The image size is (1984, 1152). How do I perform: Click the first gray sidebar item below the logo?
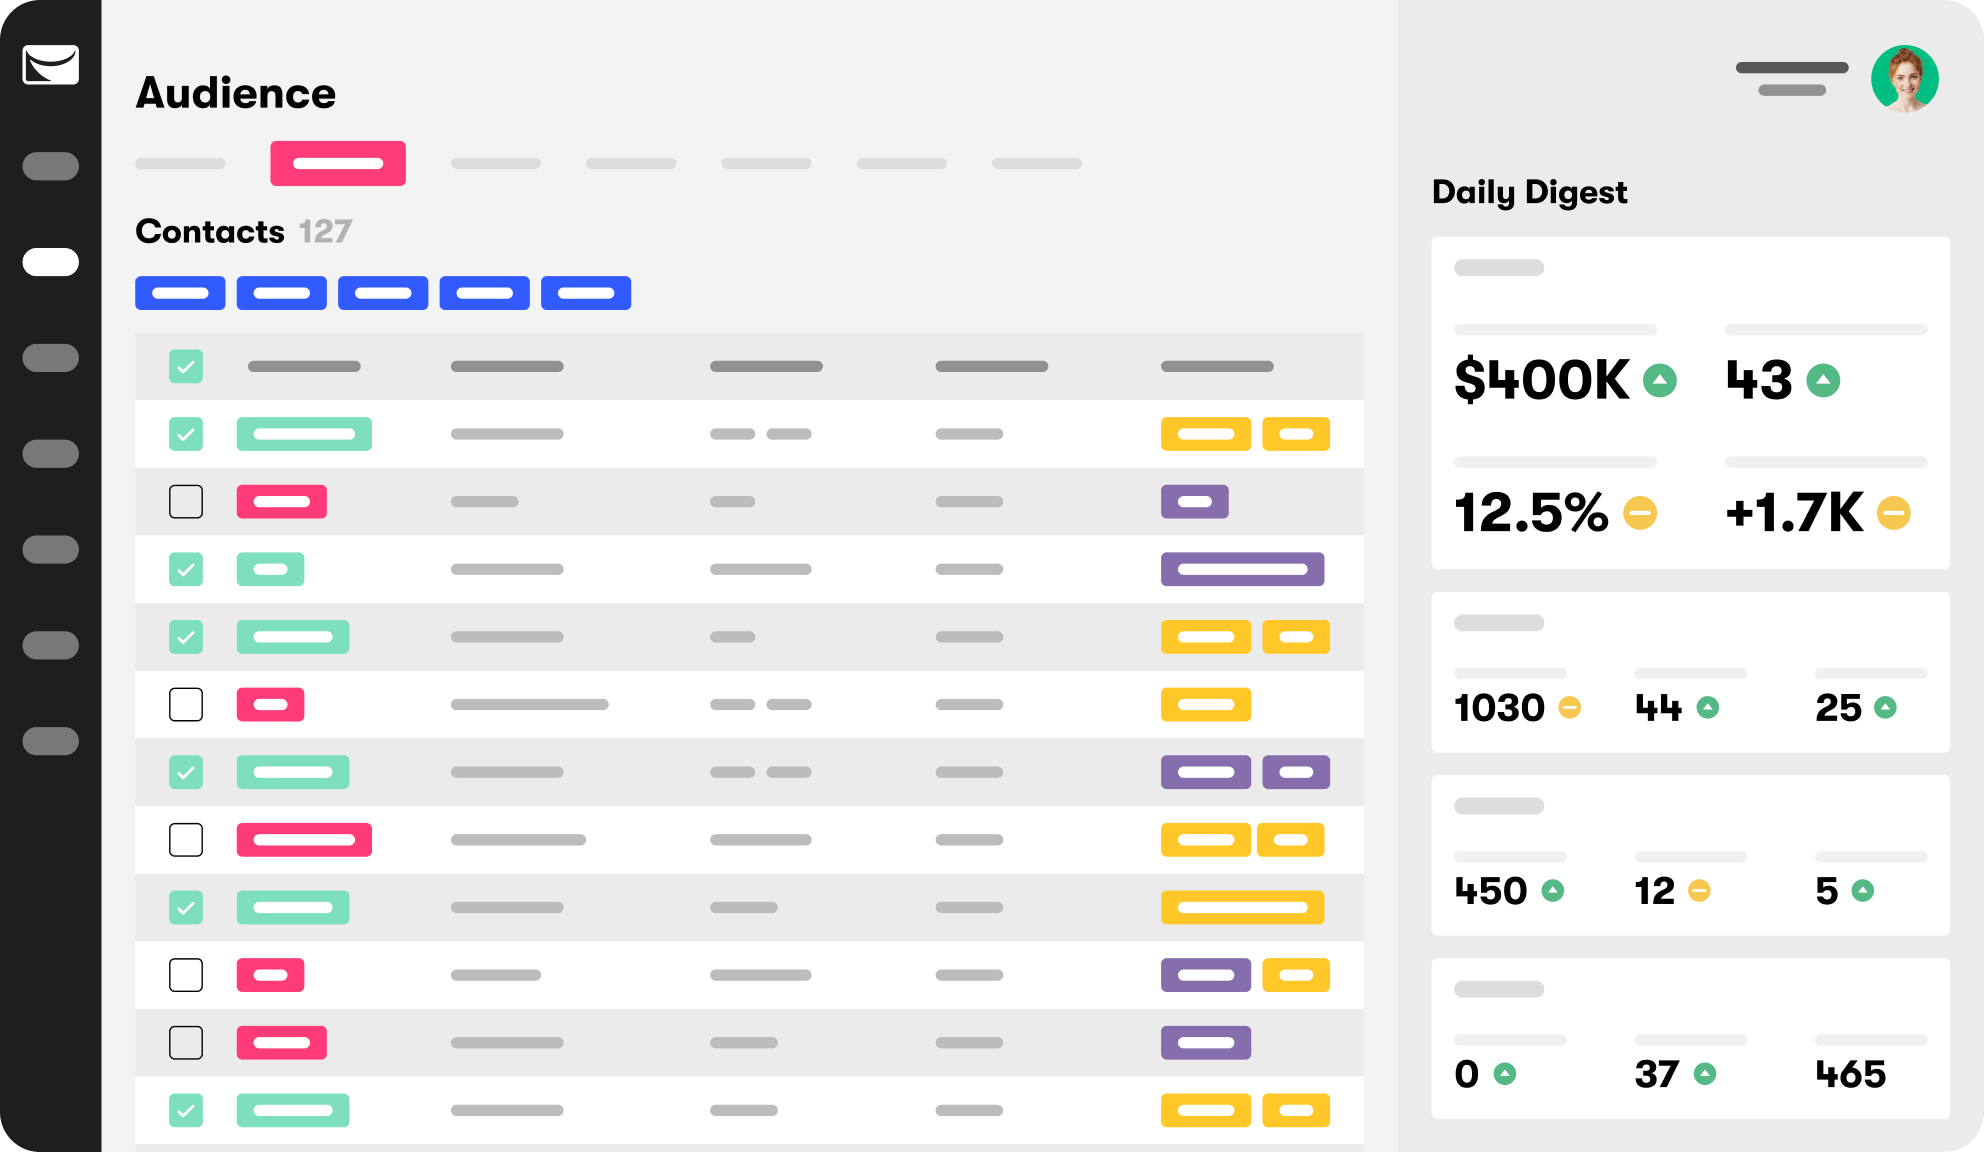coord(50,166)
